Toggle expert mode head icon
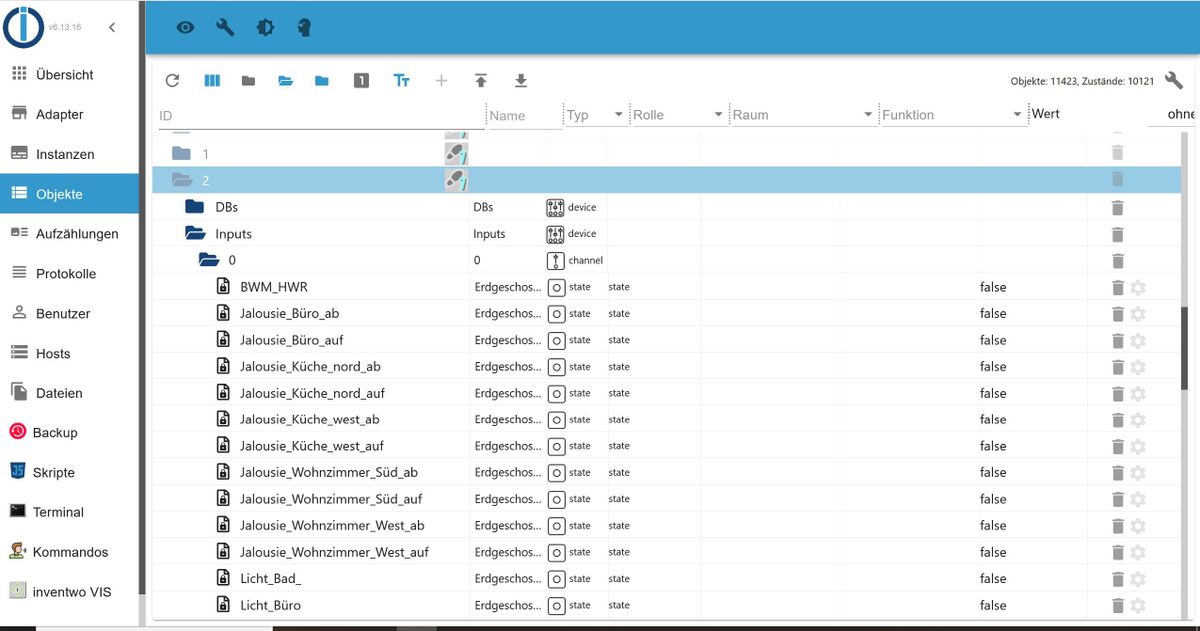Screen dimensions: 1200x631 coord(304,28)
